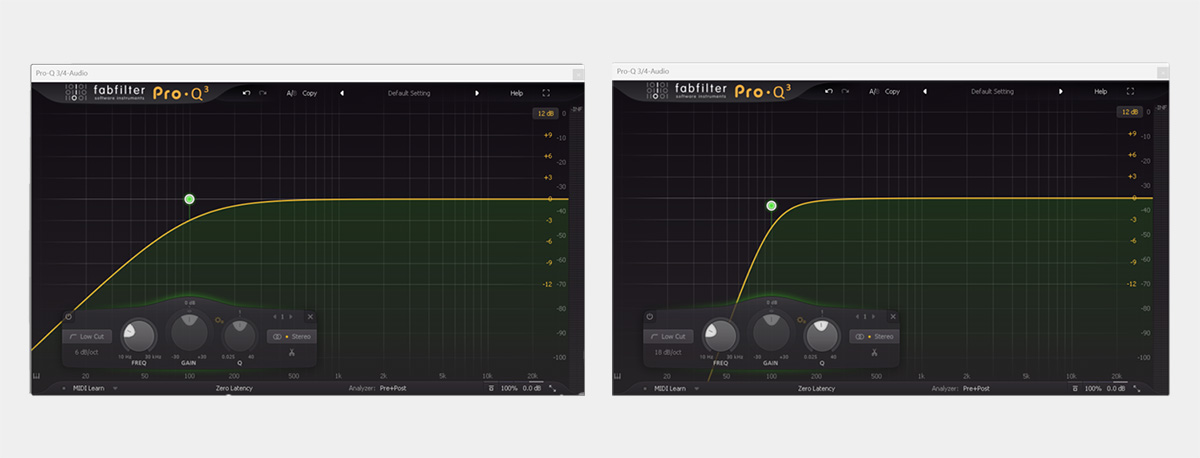This screenshot has width=1200, height=458.
Task: Enter full screen mode in right window
Action: pos(1129,91)
